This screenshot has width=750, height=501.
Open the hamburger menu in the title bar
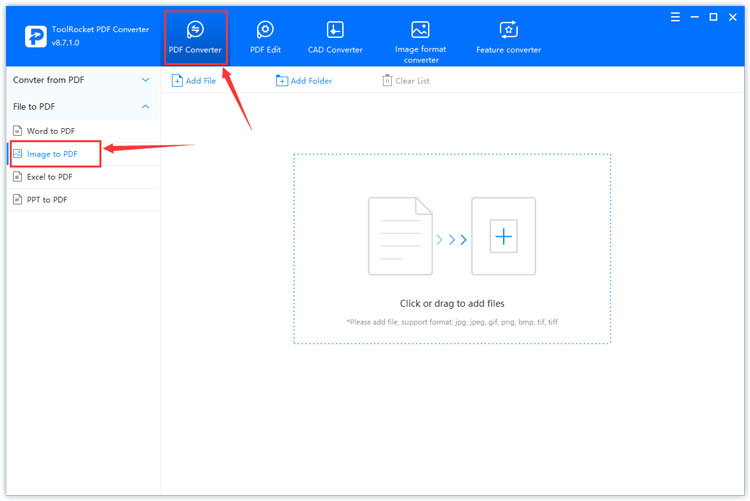(x=675, y=17)
